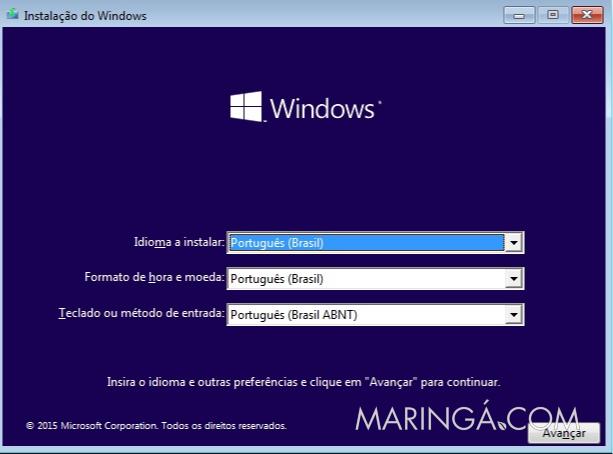The image size is (613, 454).
Task: Open the Idioma a instalar dropdown arrow
Action: [x=514, y=243]
